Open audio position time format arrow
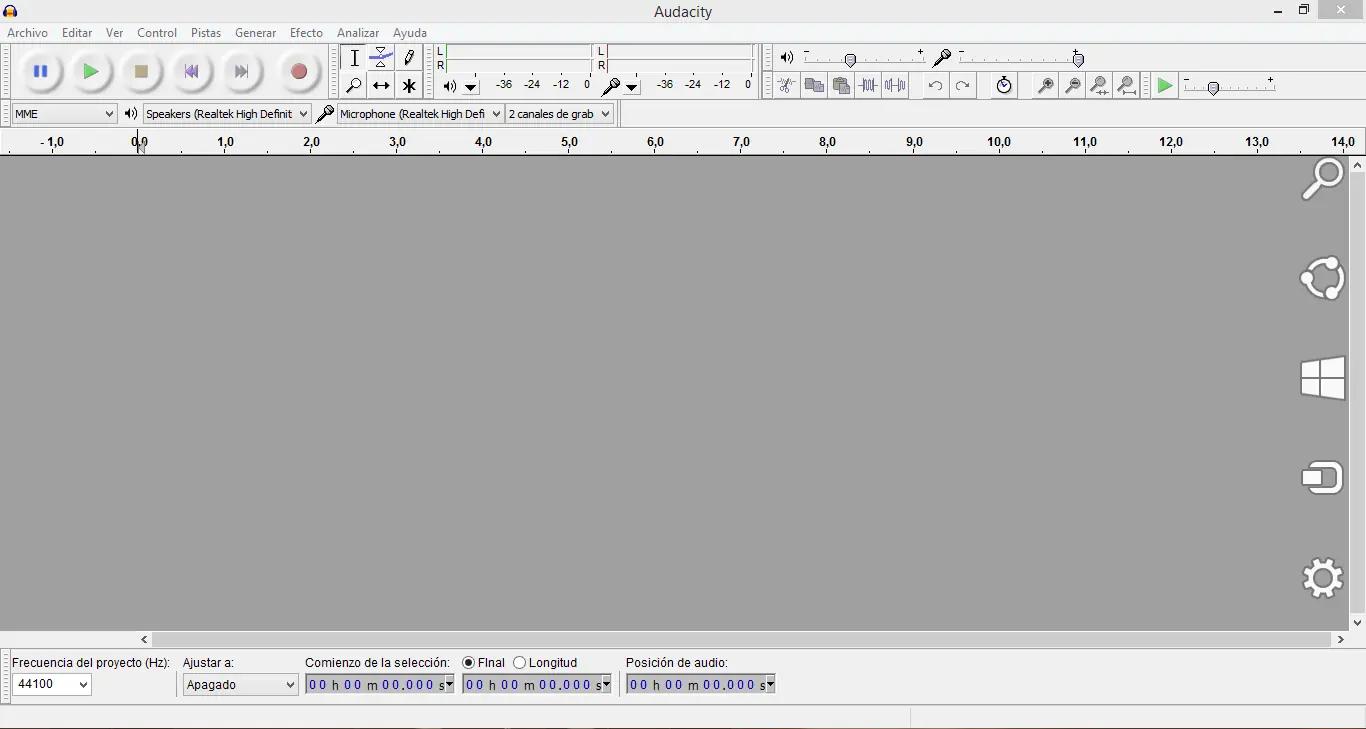The height and width of the screenshot is (729, 1366). [770, 685]
